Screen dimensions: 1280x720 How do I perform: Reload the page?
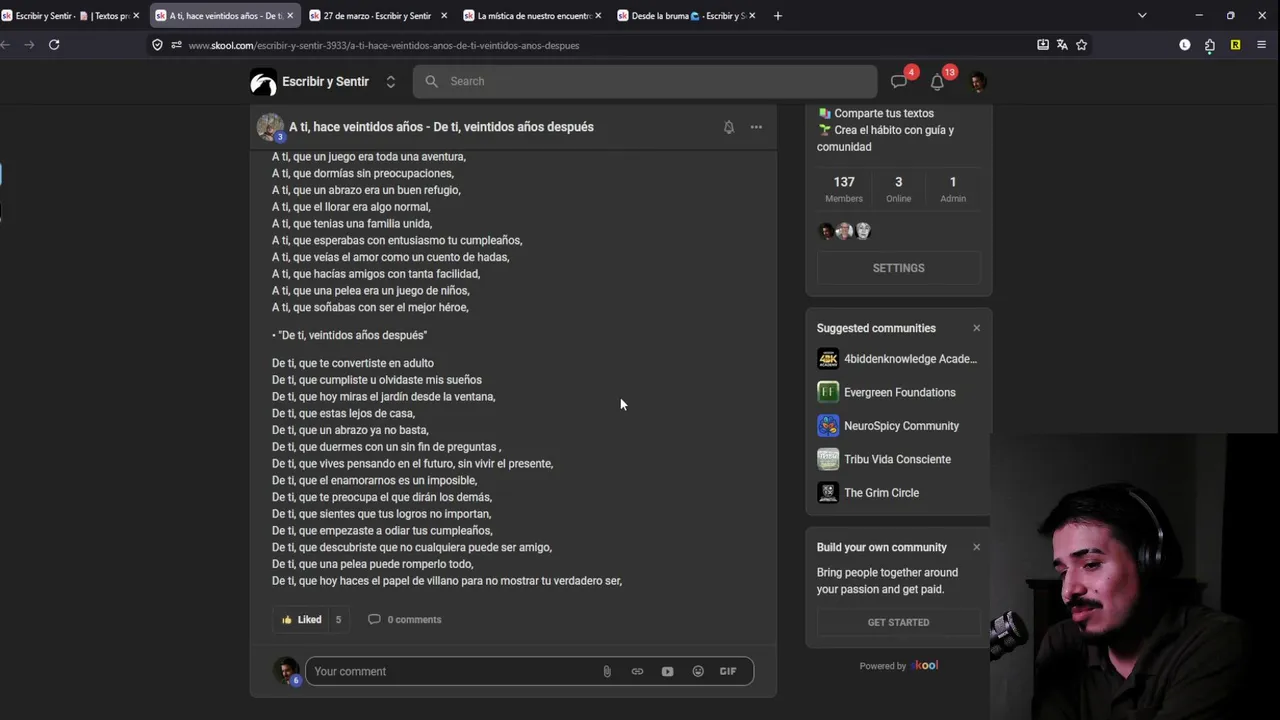point(54,45)
